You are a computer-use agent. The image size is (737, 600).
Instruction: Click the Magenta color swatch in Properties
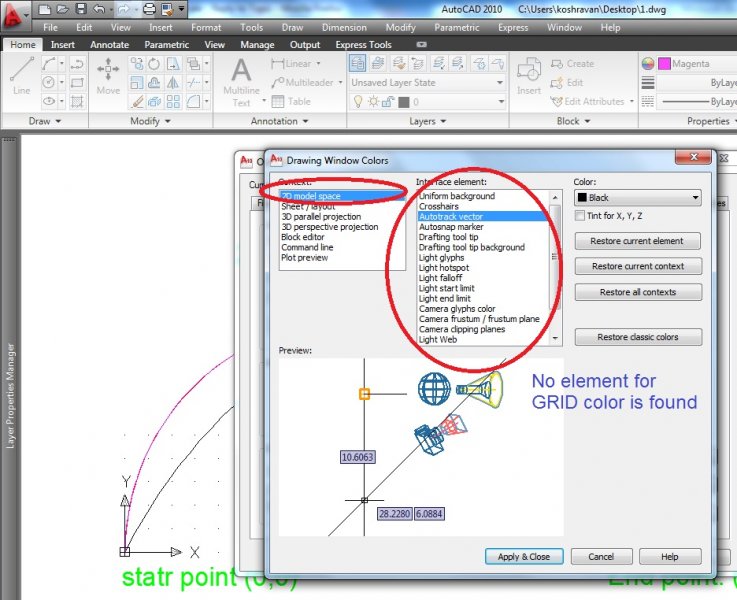(x=664, y=63)
